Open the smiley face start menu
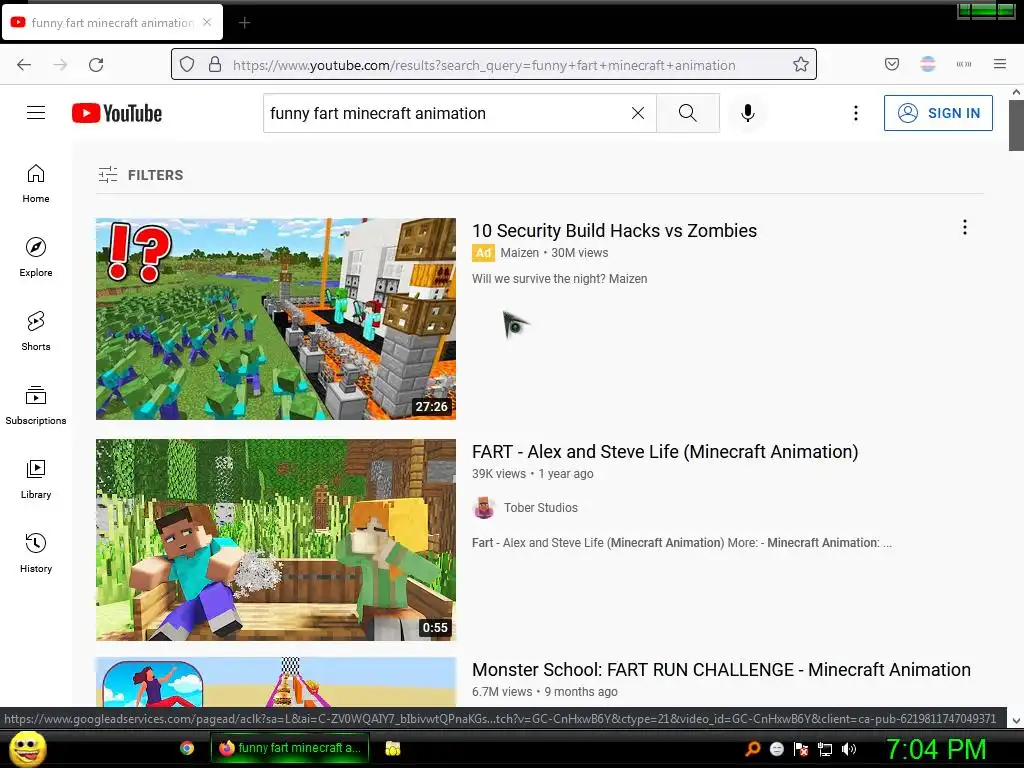Image resolution: width=1024 pixels, height=768 pixels. [x=27, y=748]
